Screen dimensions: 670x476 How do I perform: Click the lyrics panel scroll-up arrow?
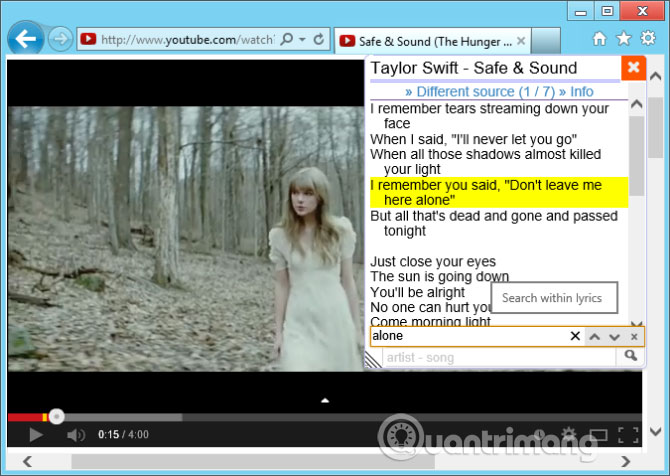[637, 104]
